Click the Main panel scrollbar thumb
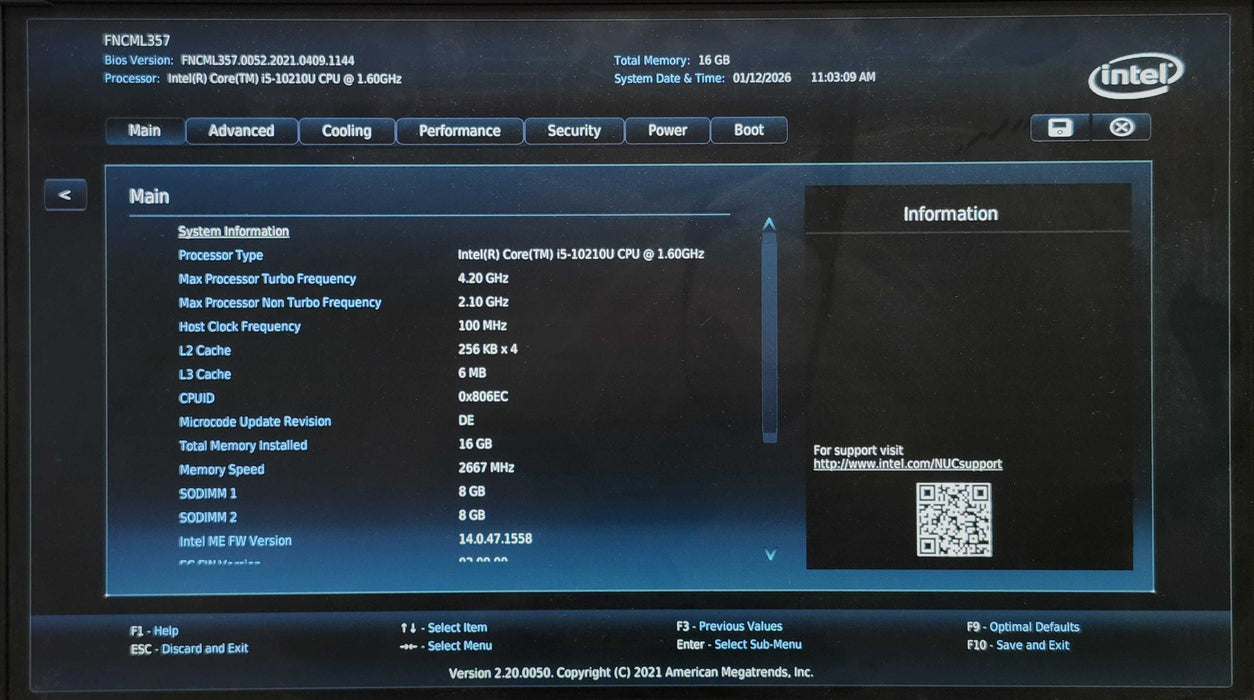1254x700 pixels. 769,338
